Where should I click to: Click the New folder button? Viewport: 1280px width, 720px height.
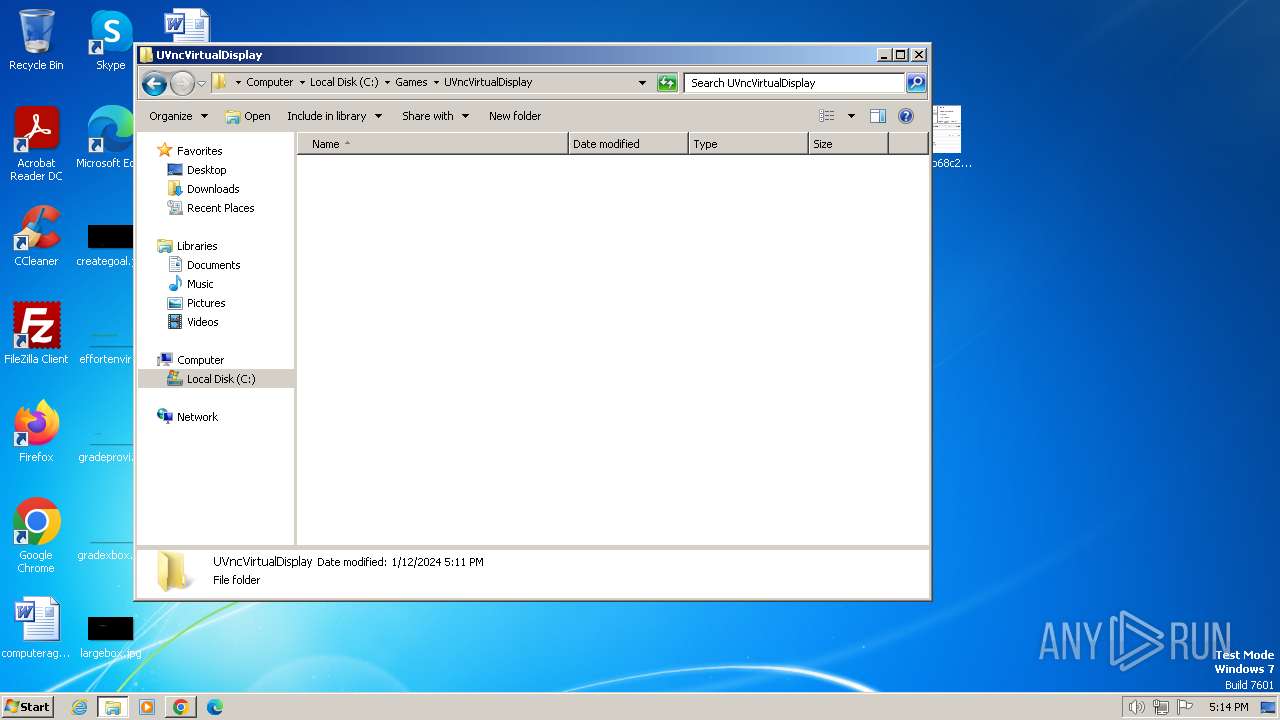pos(515,116)
